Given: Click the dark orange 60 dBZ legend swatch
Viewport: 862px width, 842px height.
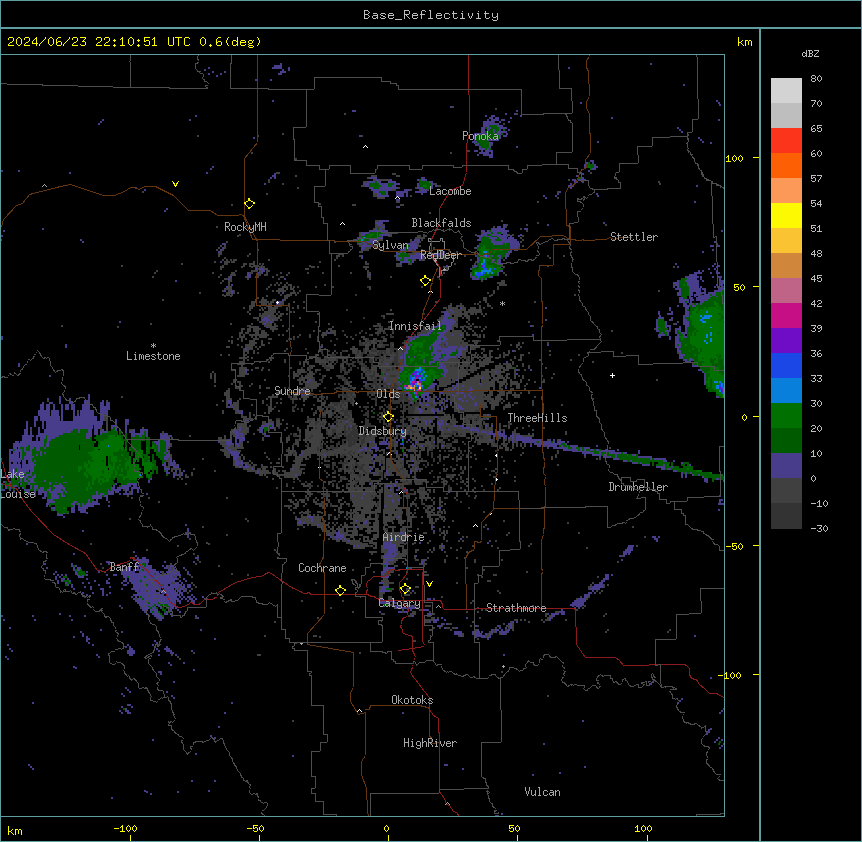Looking at the screenshot, I should tap(786, 165).
